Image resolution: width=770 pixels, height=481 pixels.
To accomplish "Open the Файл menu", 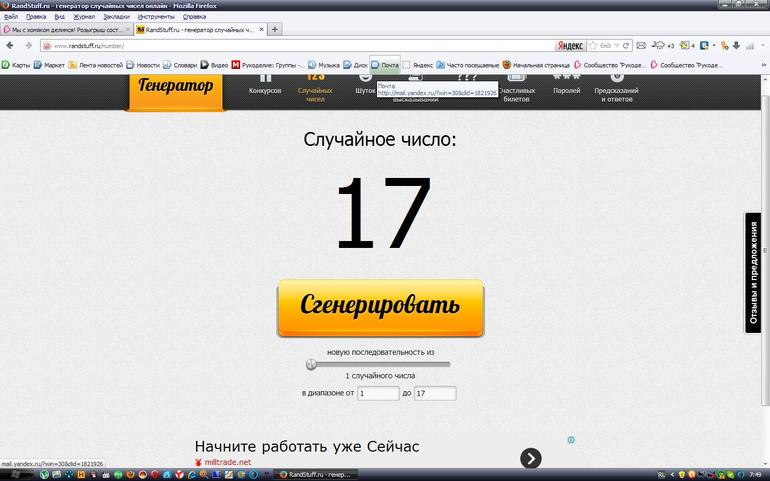I will point(11,17).
